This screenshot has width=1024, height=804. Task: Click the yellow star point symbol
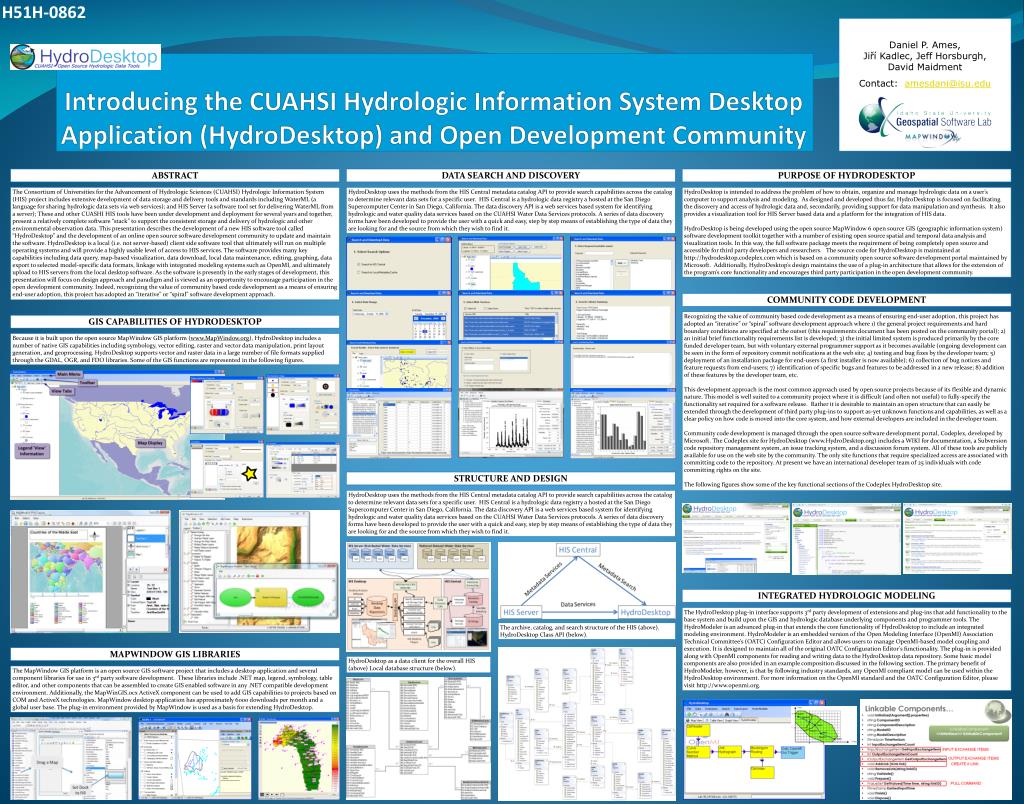click(249, 474)
